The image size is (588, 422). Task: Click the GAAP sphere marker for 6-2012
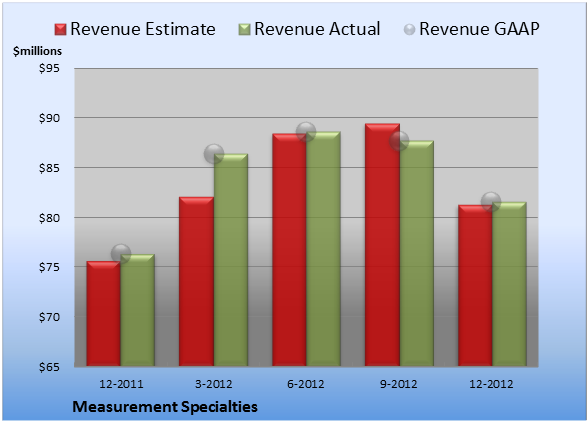[x=306, y=132]
